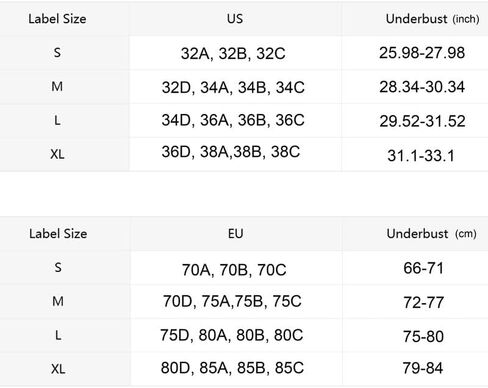
Task: Click the 29.52-31.52 underbust value
Action: click(422, 121)
